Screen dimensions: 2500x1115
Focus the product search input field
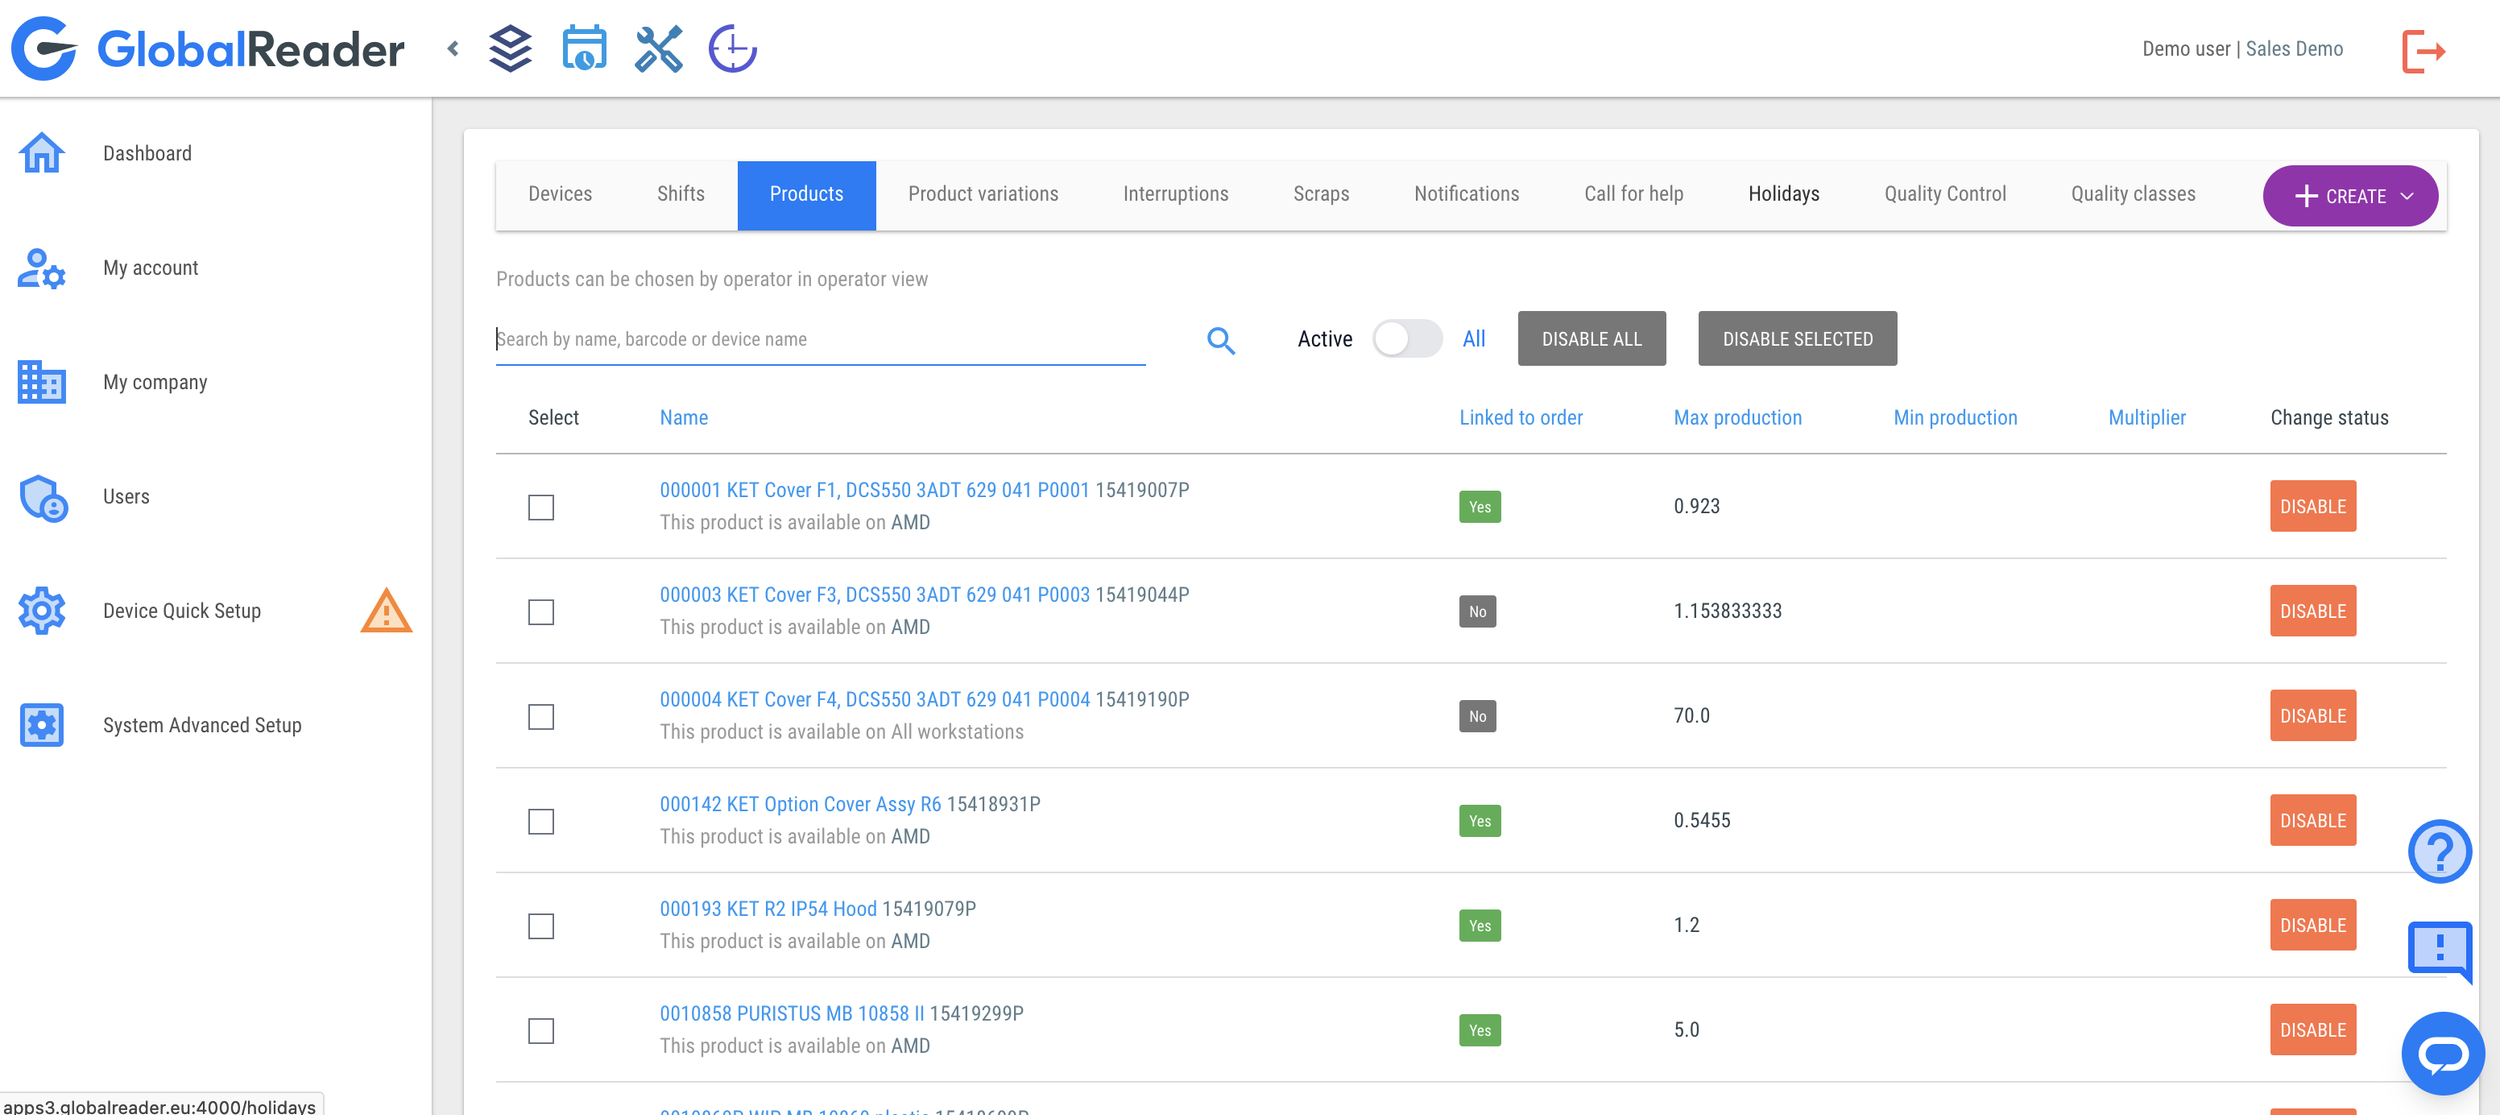(x=820, y=340)
